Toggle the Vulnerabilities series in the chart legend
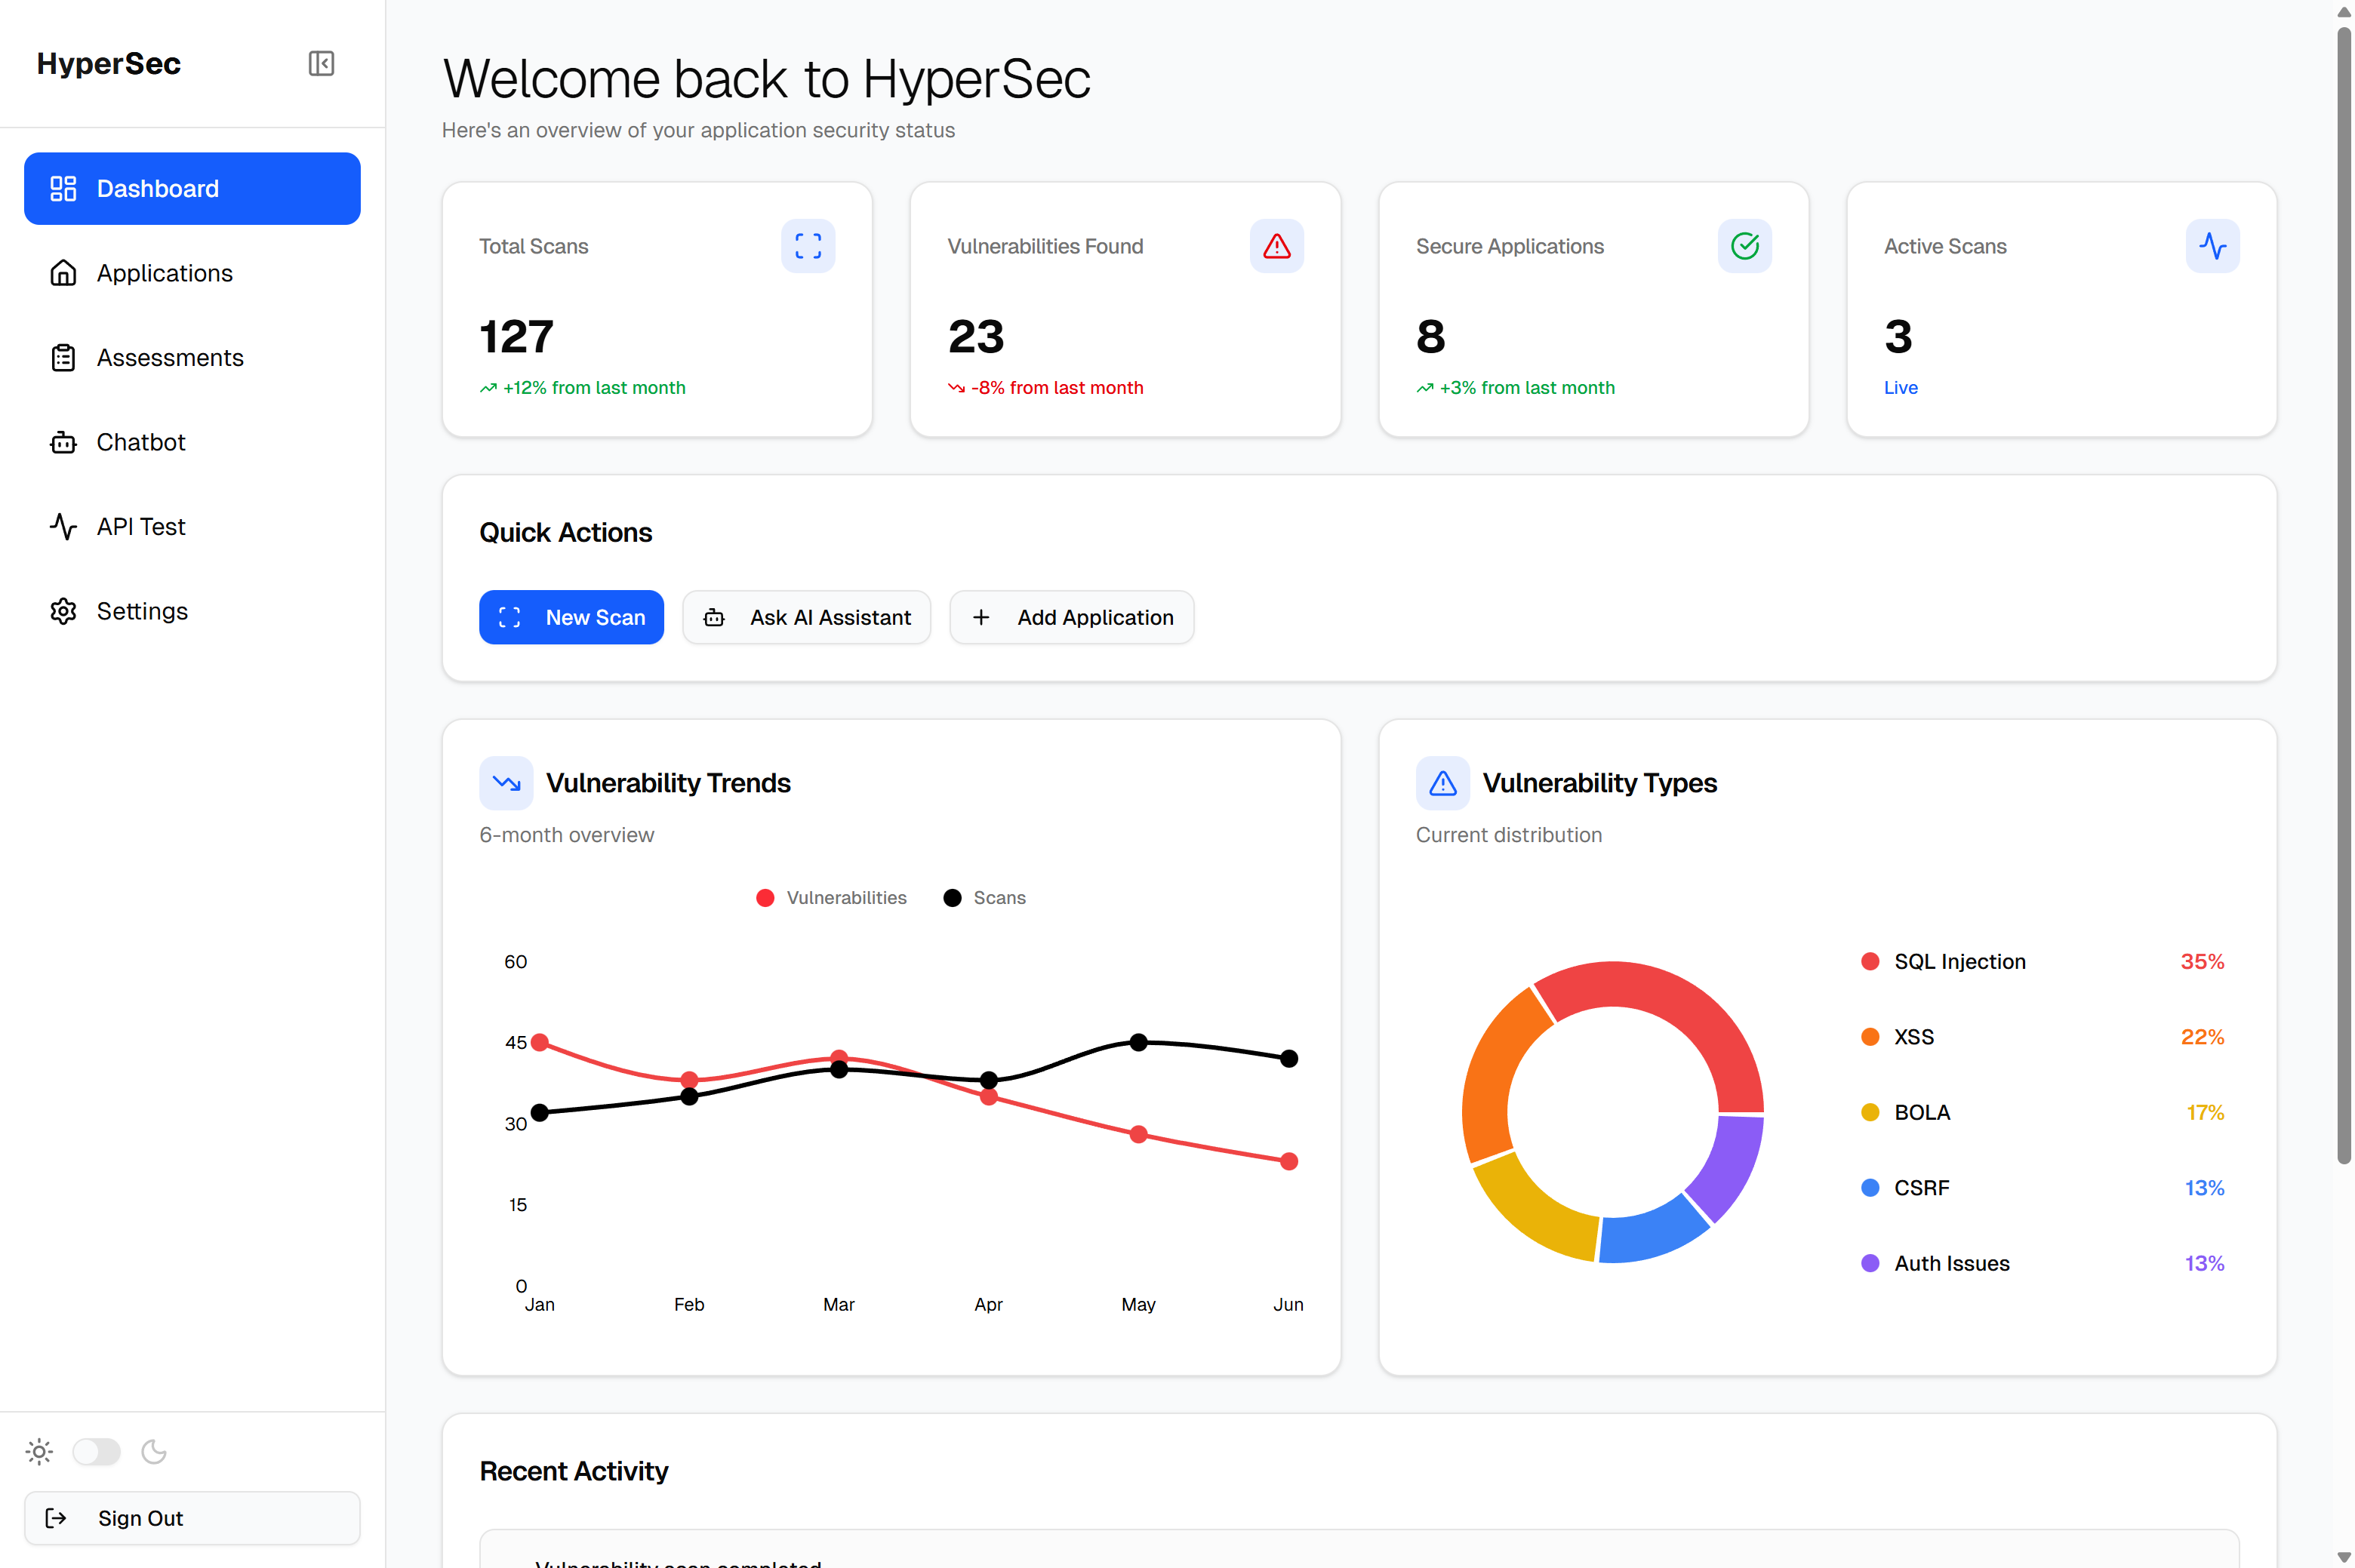 pos(831,897)
